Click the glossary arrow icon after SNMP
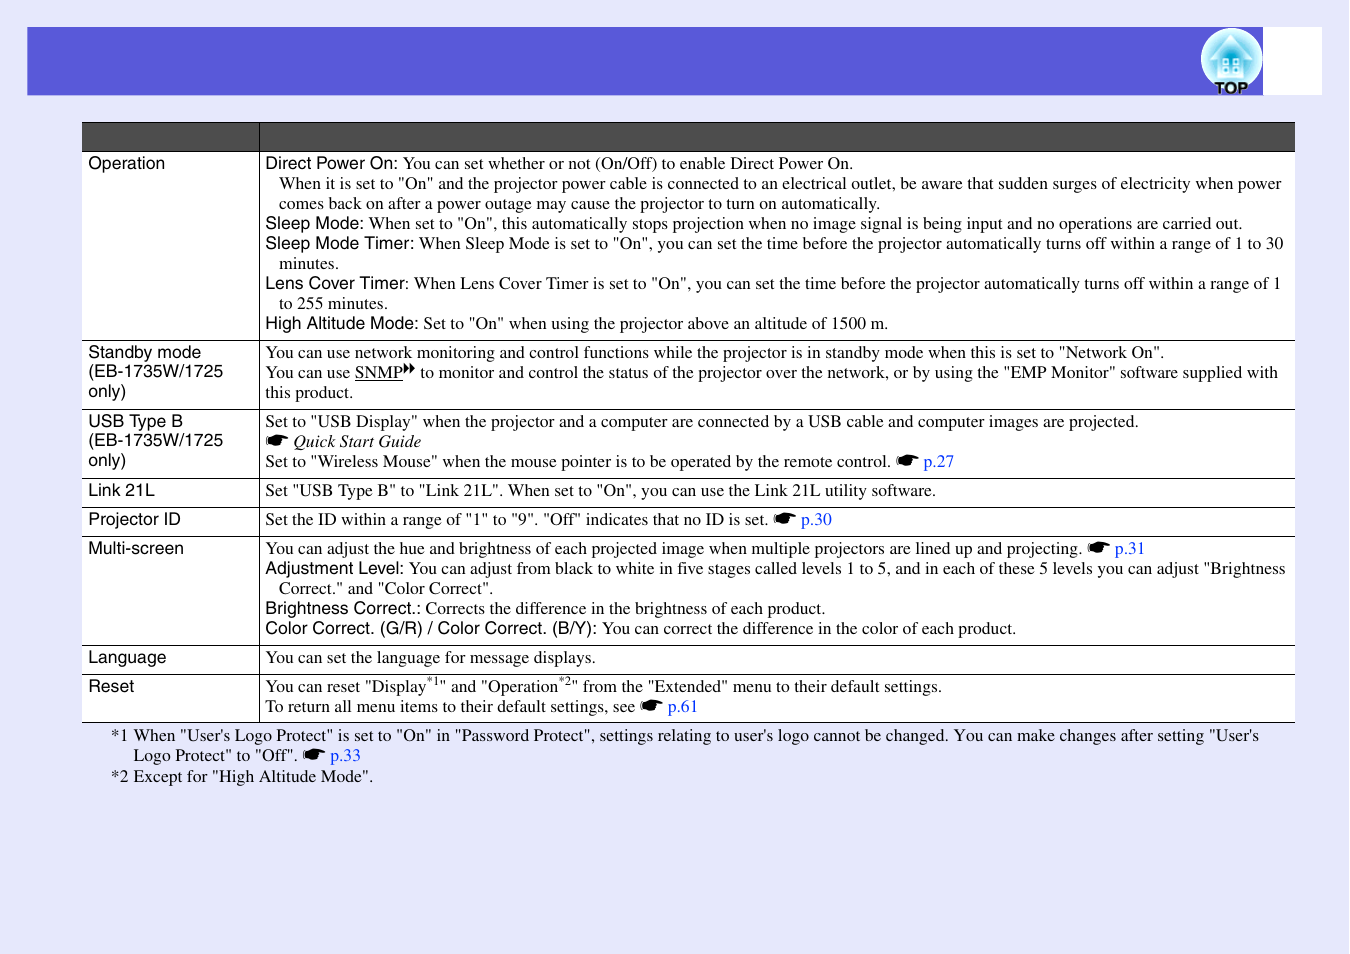 409,369
